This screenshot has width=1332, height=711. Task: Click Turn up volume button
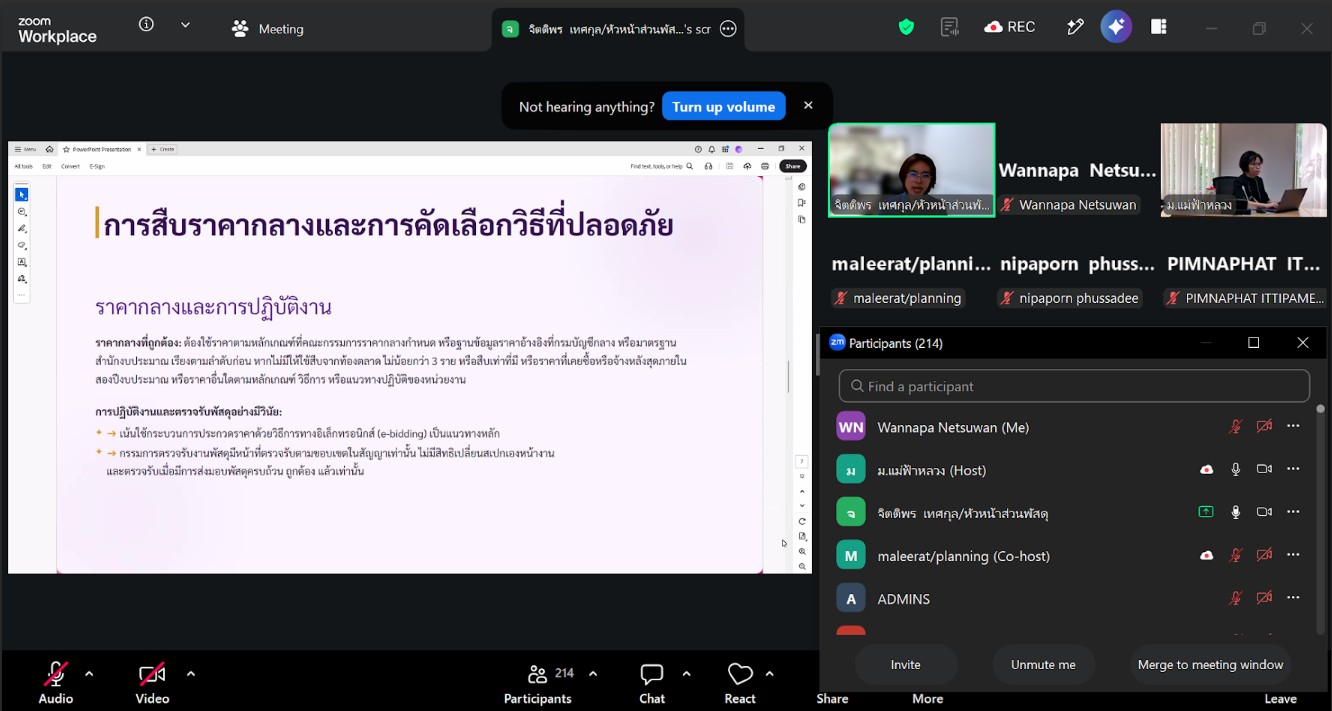coord(723,106)
